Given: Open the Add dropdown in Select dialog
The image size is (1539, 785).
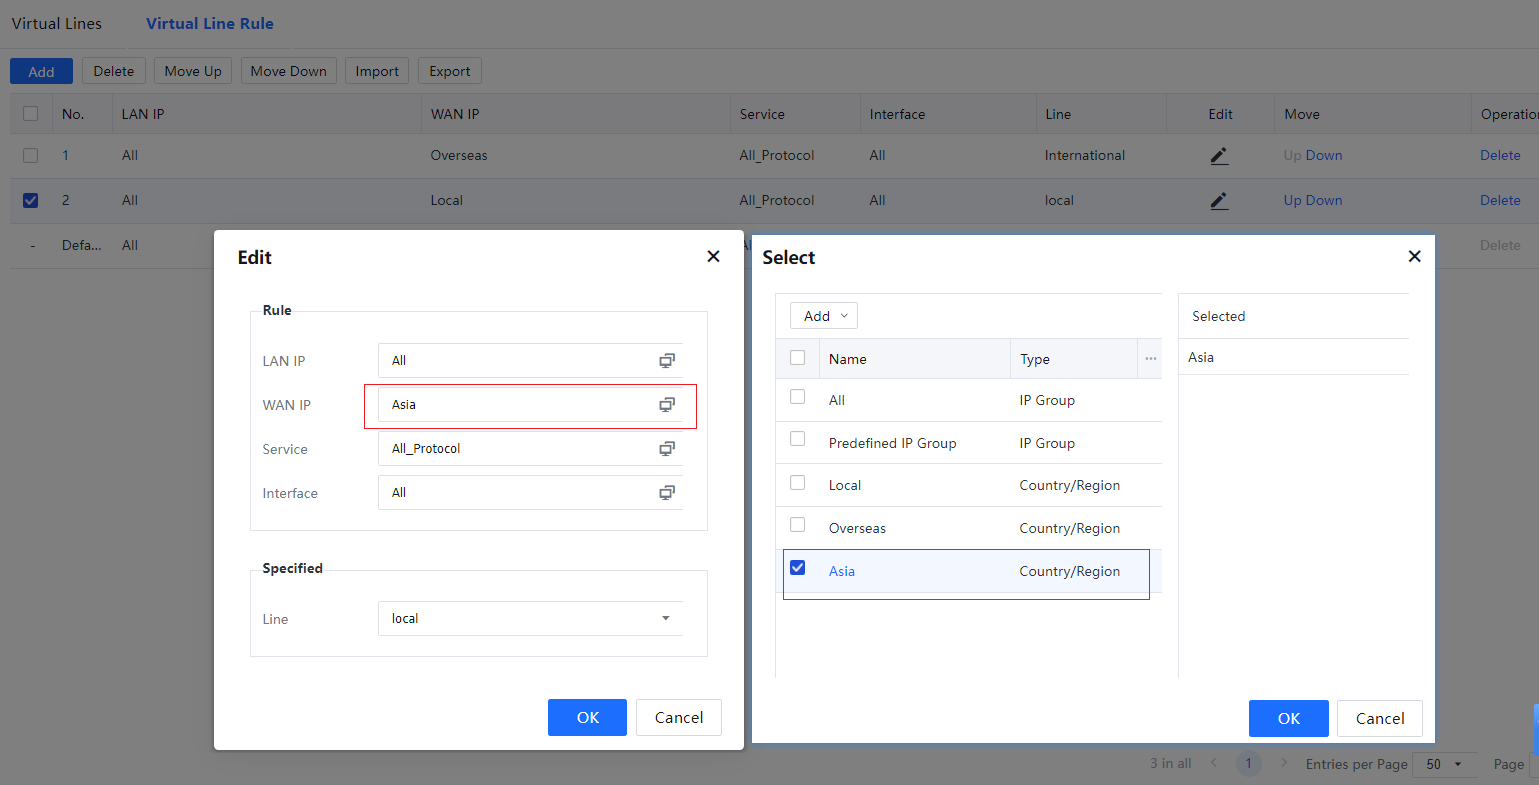Looking at the screenshot, I should point(824,316).
